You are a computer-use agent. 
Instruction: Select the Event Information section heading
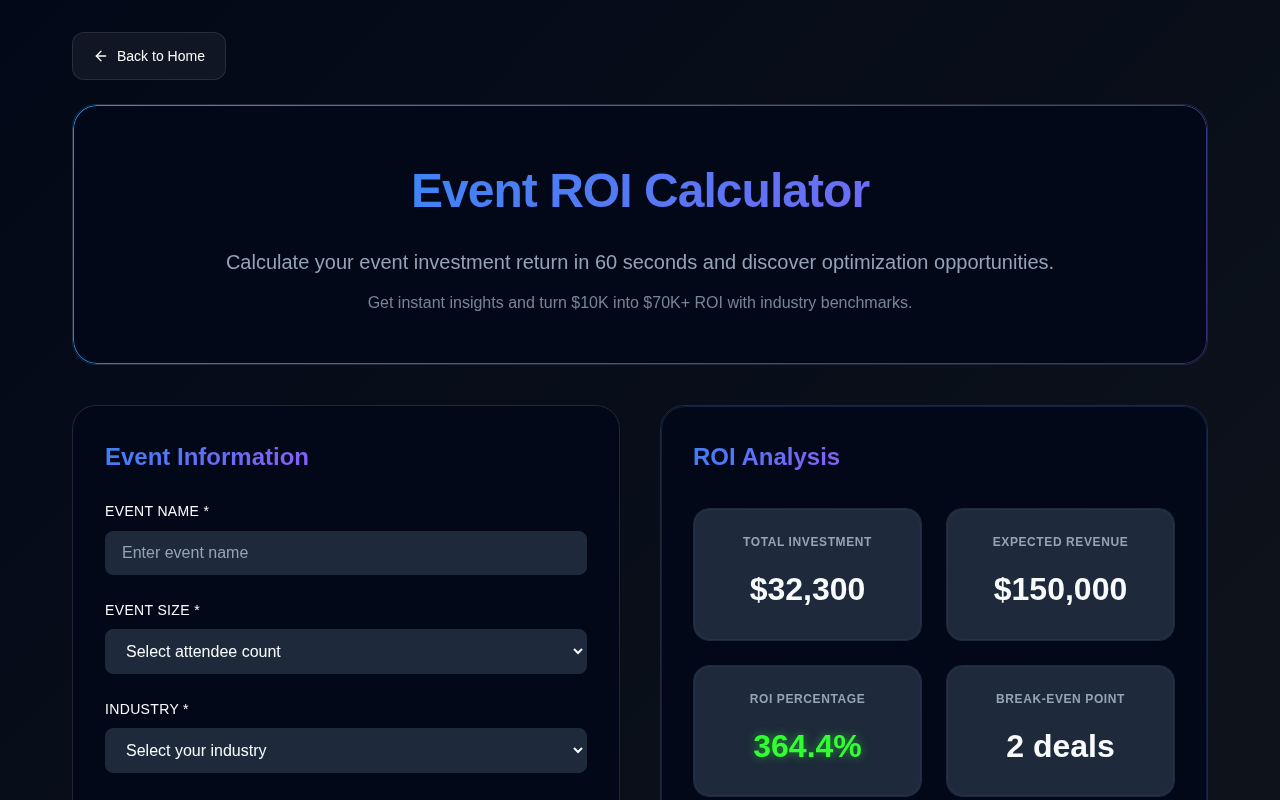point(207,457)
